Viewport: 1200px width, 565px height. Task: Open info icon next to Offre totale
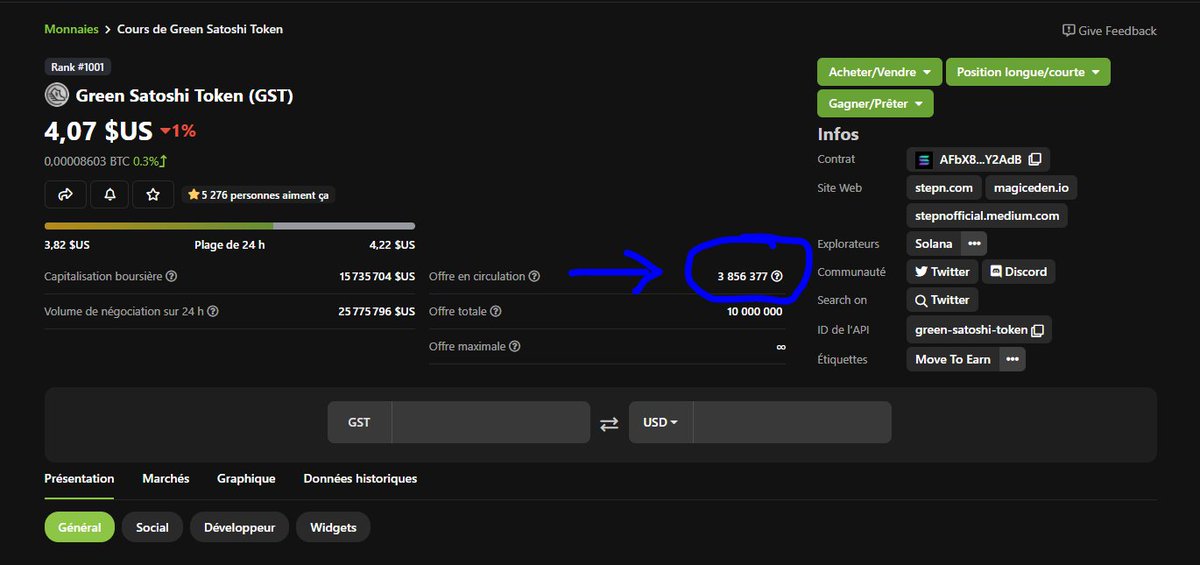pos(496,311)
